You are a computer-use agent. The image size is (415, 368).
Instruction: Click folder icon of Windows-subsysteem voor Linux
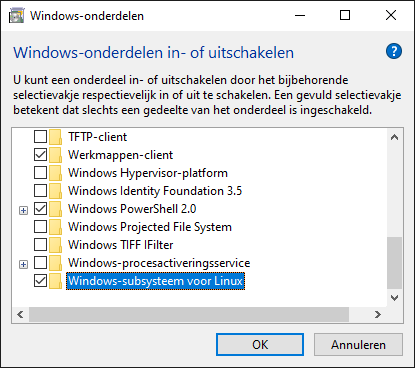tap(55, 281)
